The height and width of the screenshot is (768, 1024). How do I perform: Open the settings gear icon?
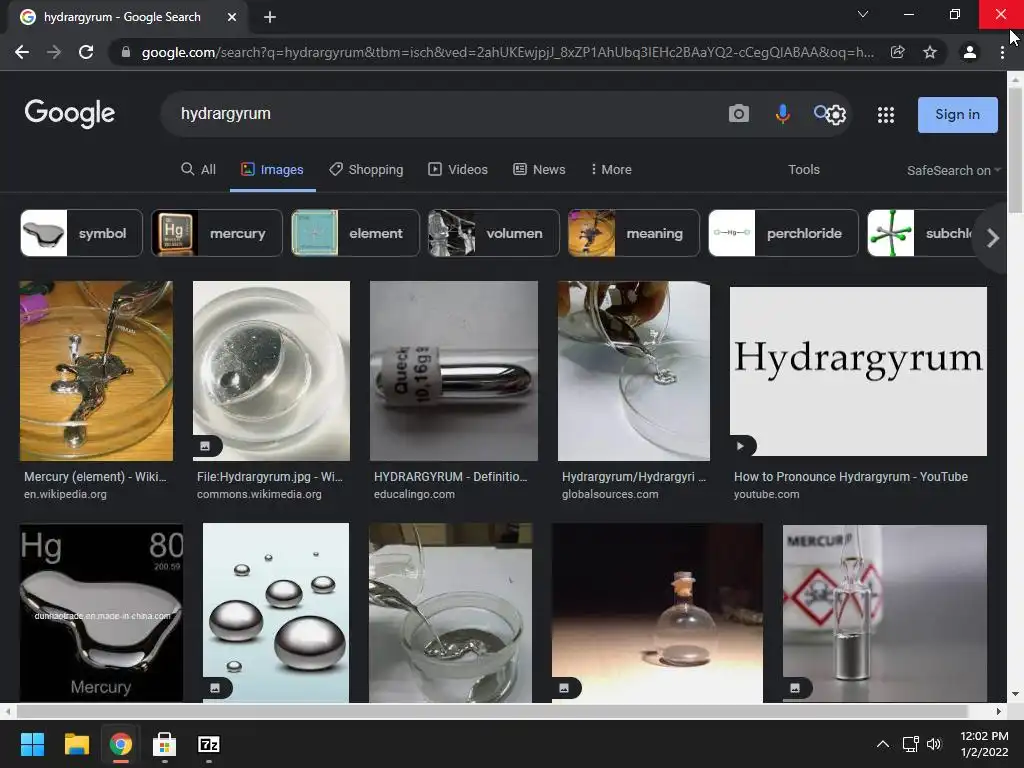837,115
